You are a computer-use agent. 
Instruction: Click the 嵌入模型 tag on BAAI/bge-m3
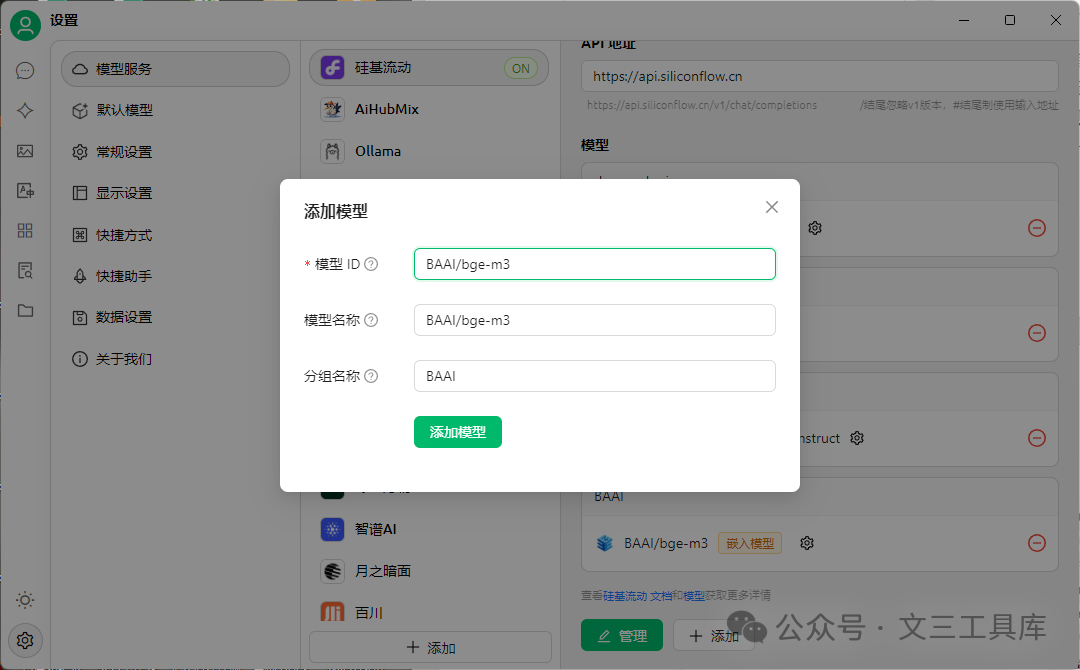pyautogui.click(x=750, y=543)
